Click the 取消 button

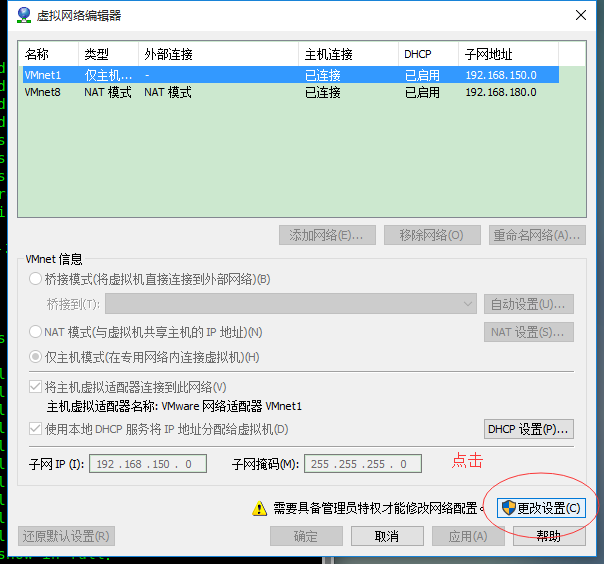pos(387,536)
